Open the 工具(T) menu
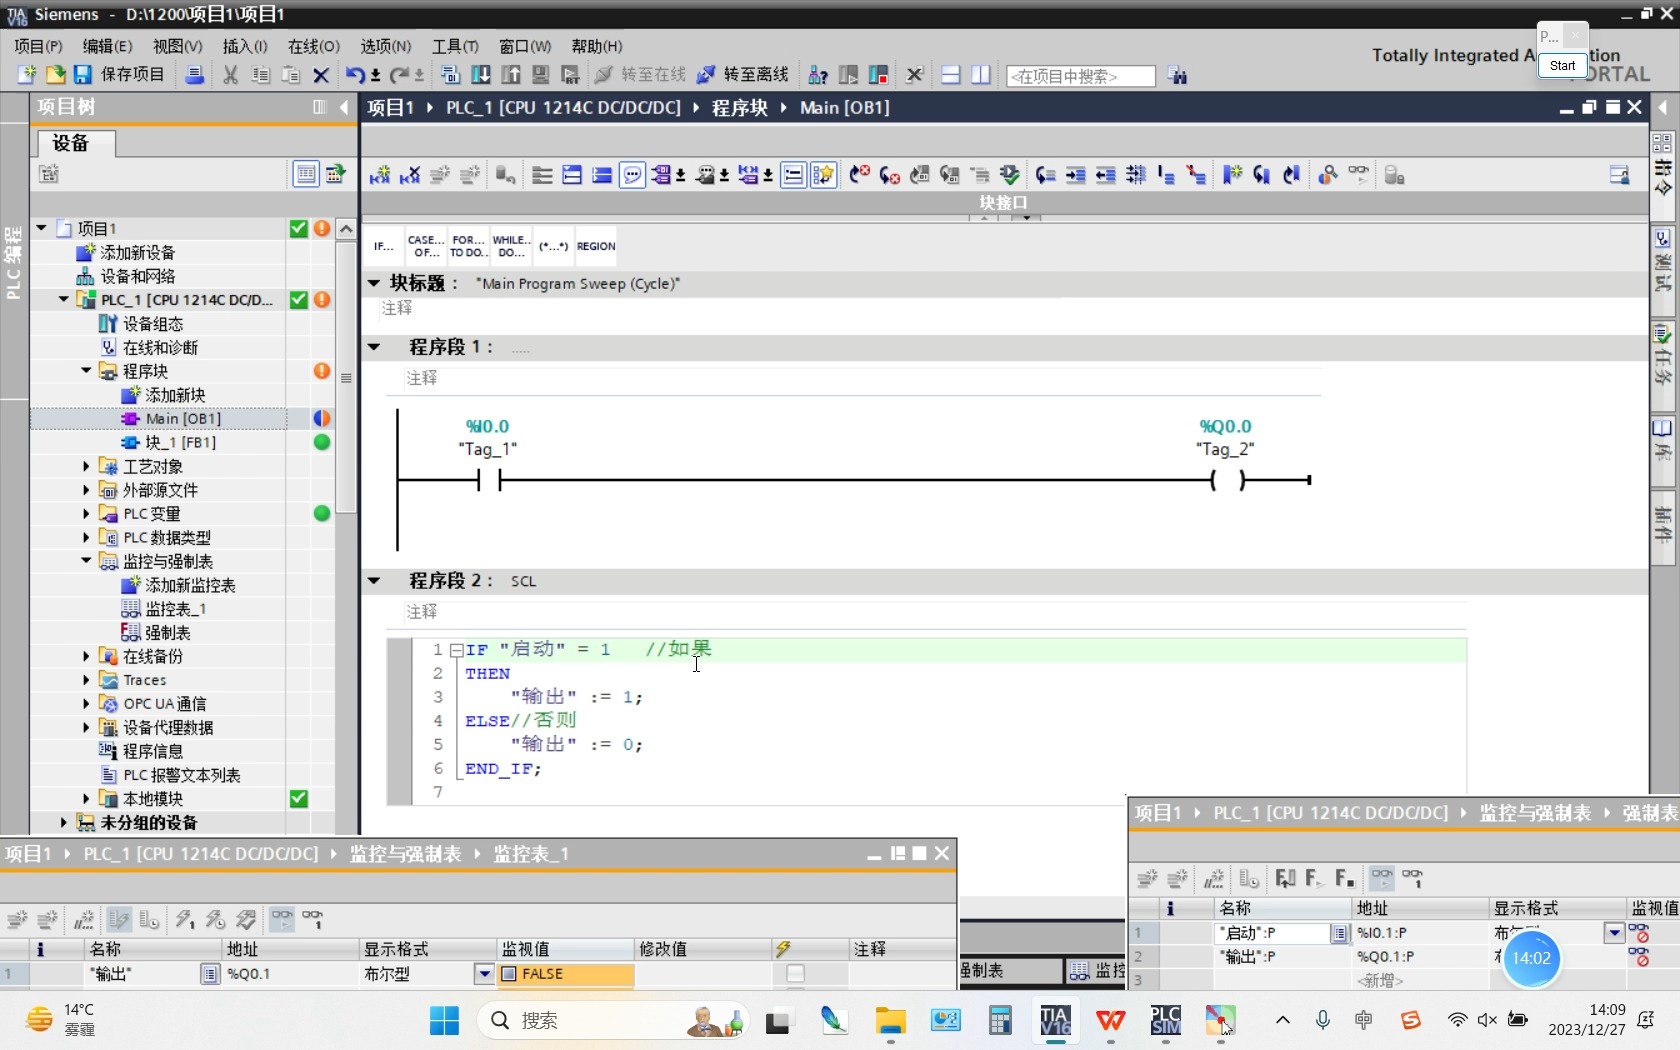 pos(455,46)
